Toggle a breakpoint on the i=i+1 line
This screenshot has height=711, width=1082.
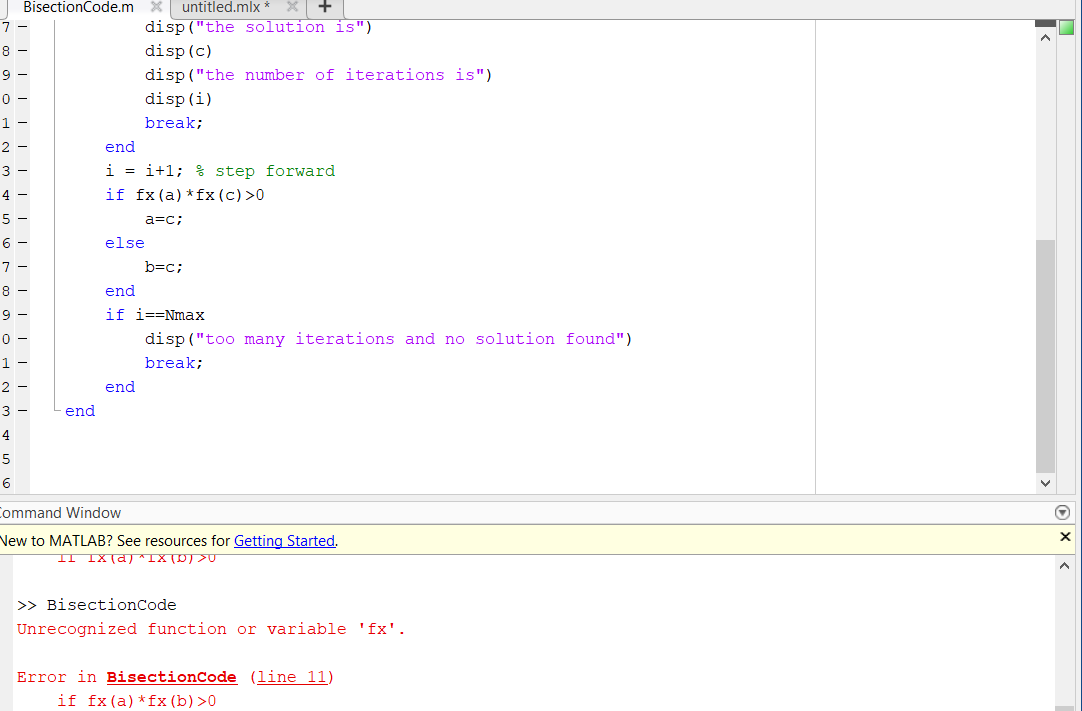pyautogui.click(x=20, y=170)
